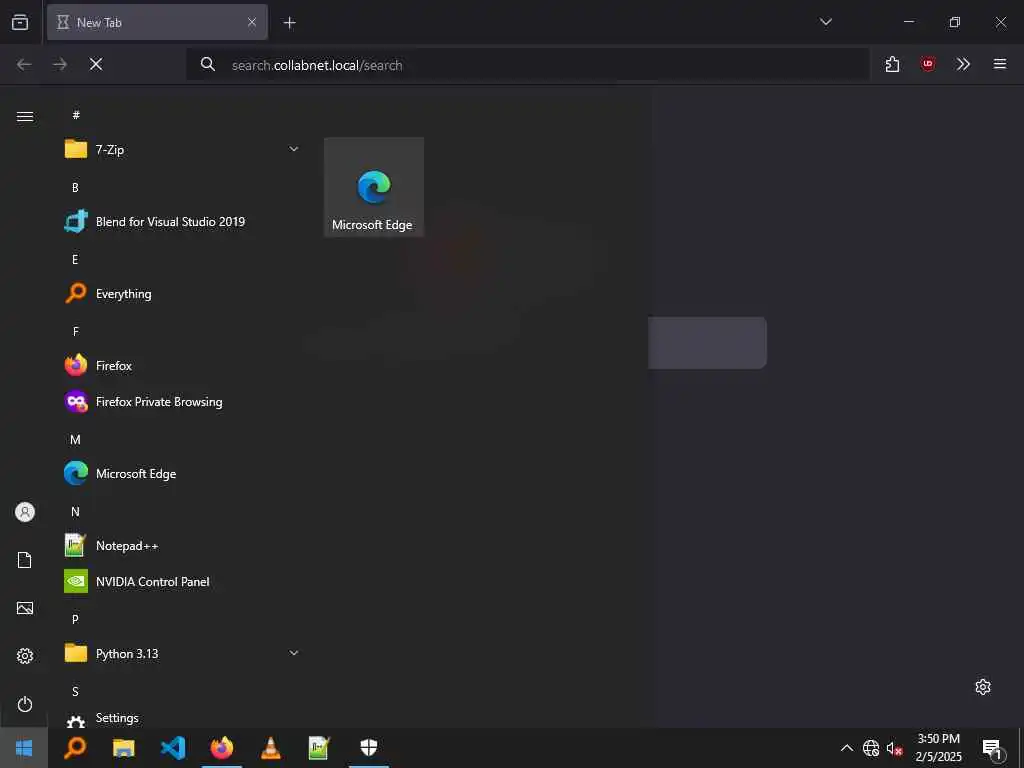Show more tools overflow chevron

963,64
